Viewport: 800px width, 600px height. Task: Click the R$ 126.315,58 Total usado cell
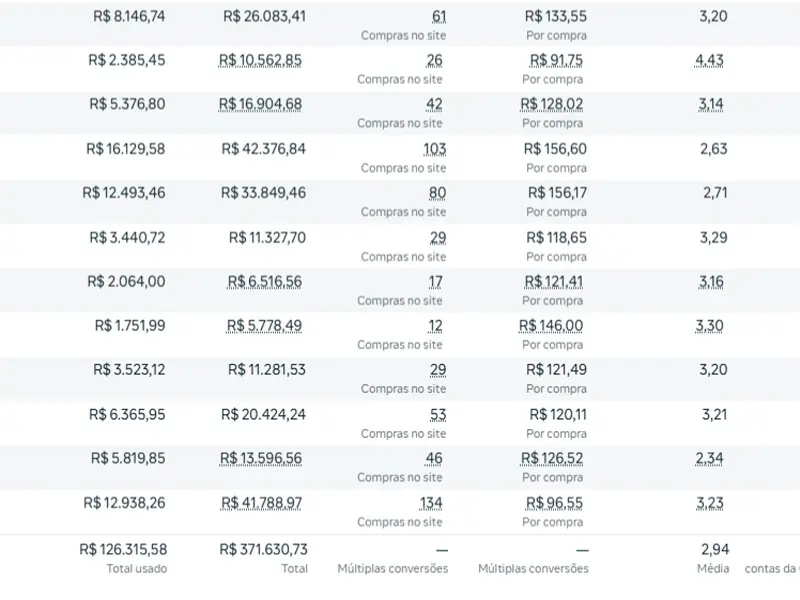tap(123, 549)
